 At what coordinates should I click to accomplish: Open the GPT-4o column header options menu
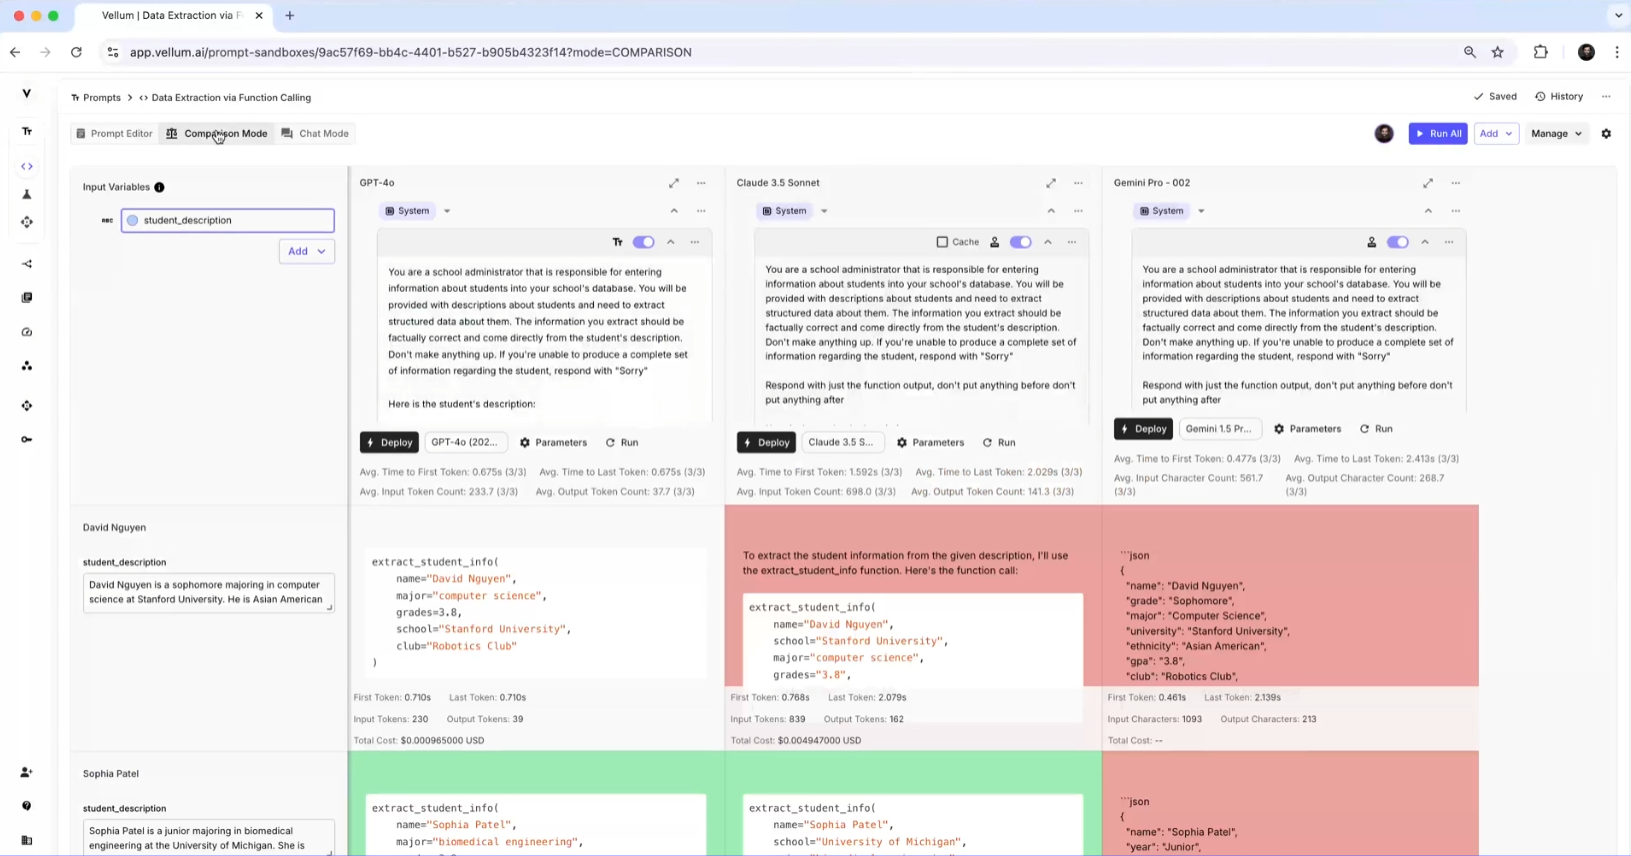tap(701, 183)
